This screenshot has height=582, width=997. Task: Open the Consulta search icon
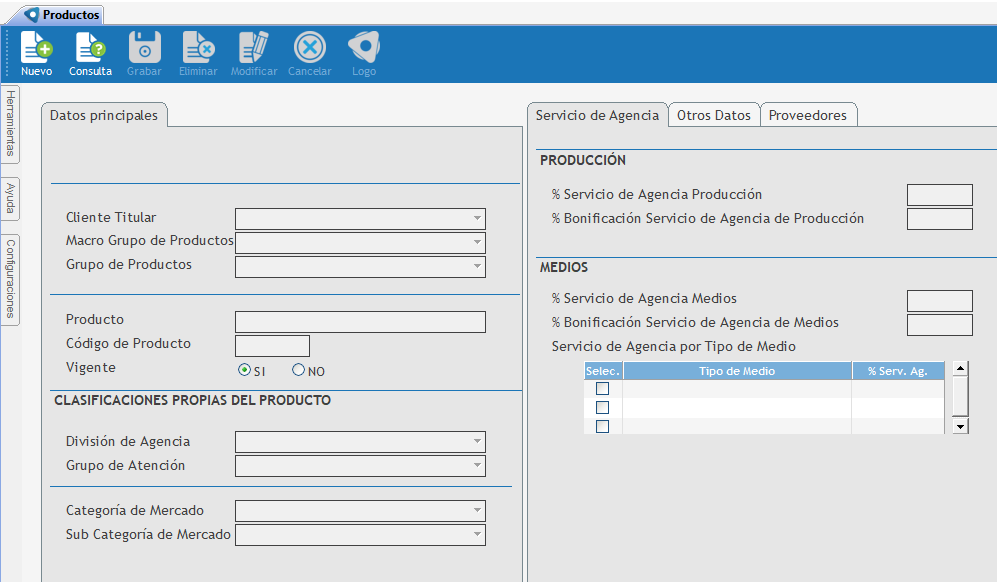click(90, 48)
